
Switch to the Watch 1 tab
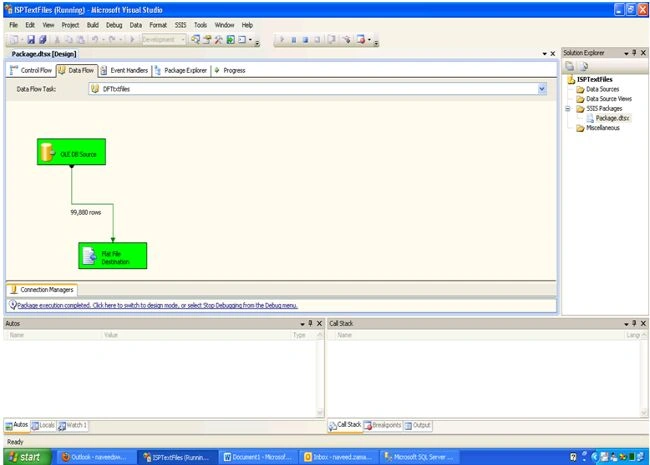[73, 425]
